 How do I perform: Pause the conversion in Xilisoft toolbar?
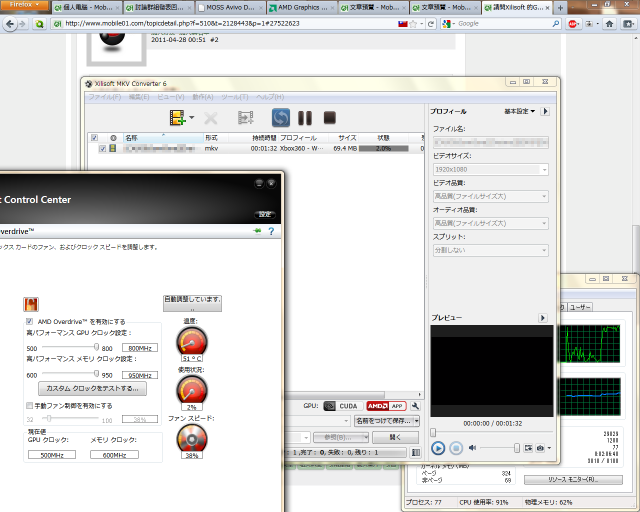[305, 118]
